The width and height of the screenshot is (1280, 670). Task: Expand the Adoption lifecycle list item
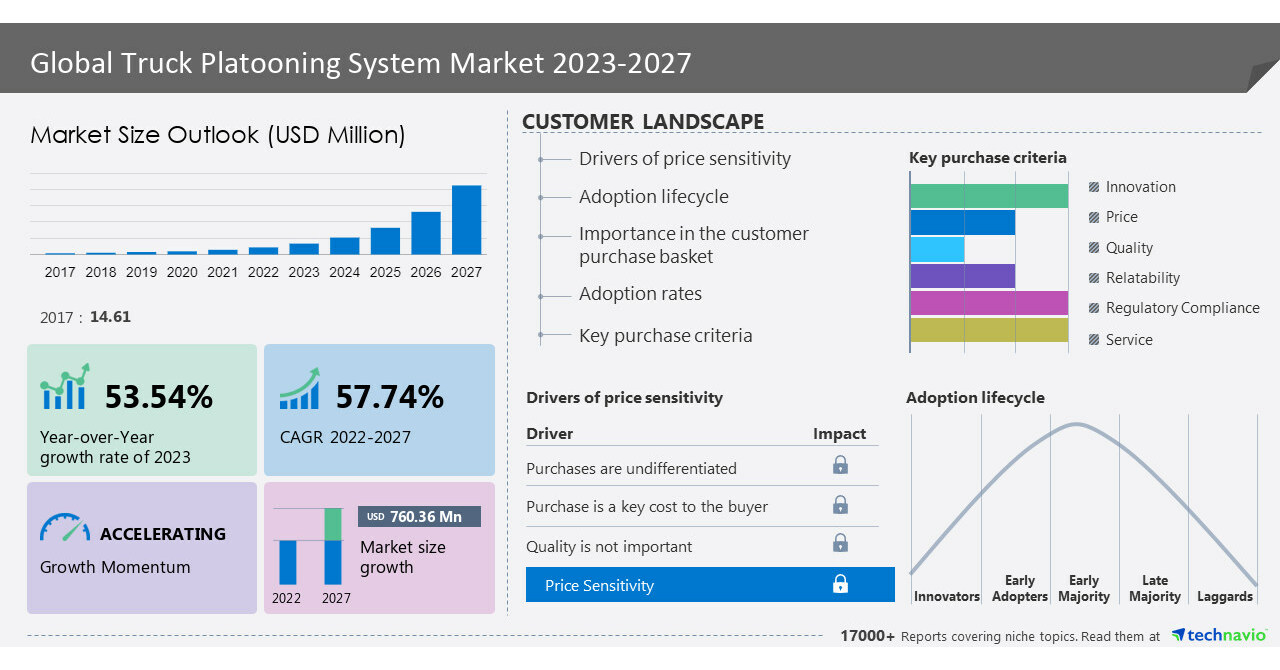click(653, 197)
